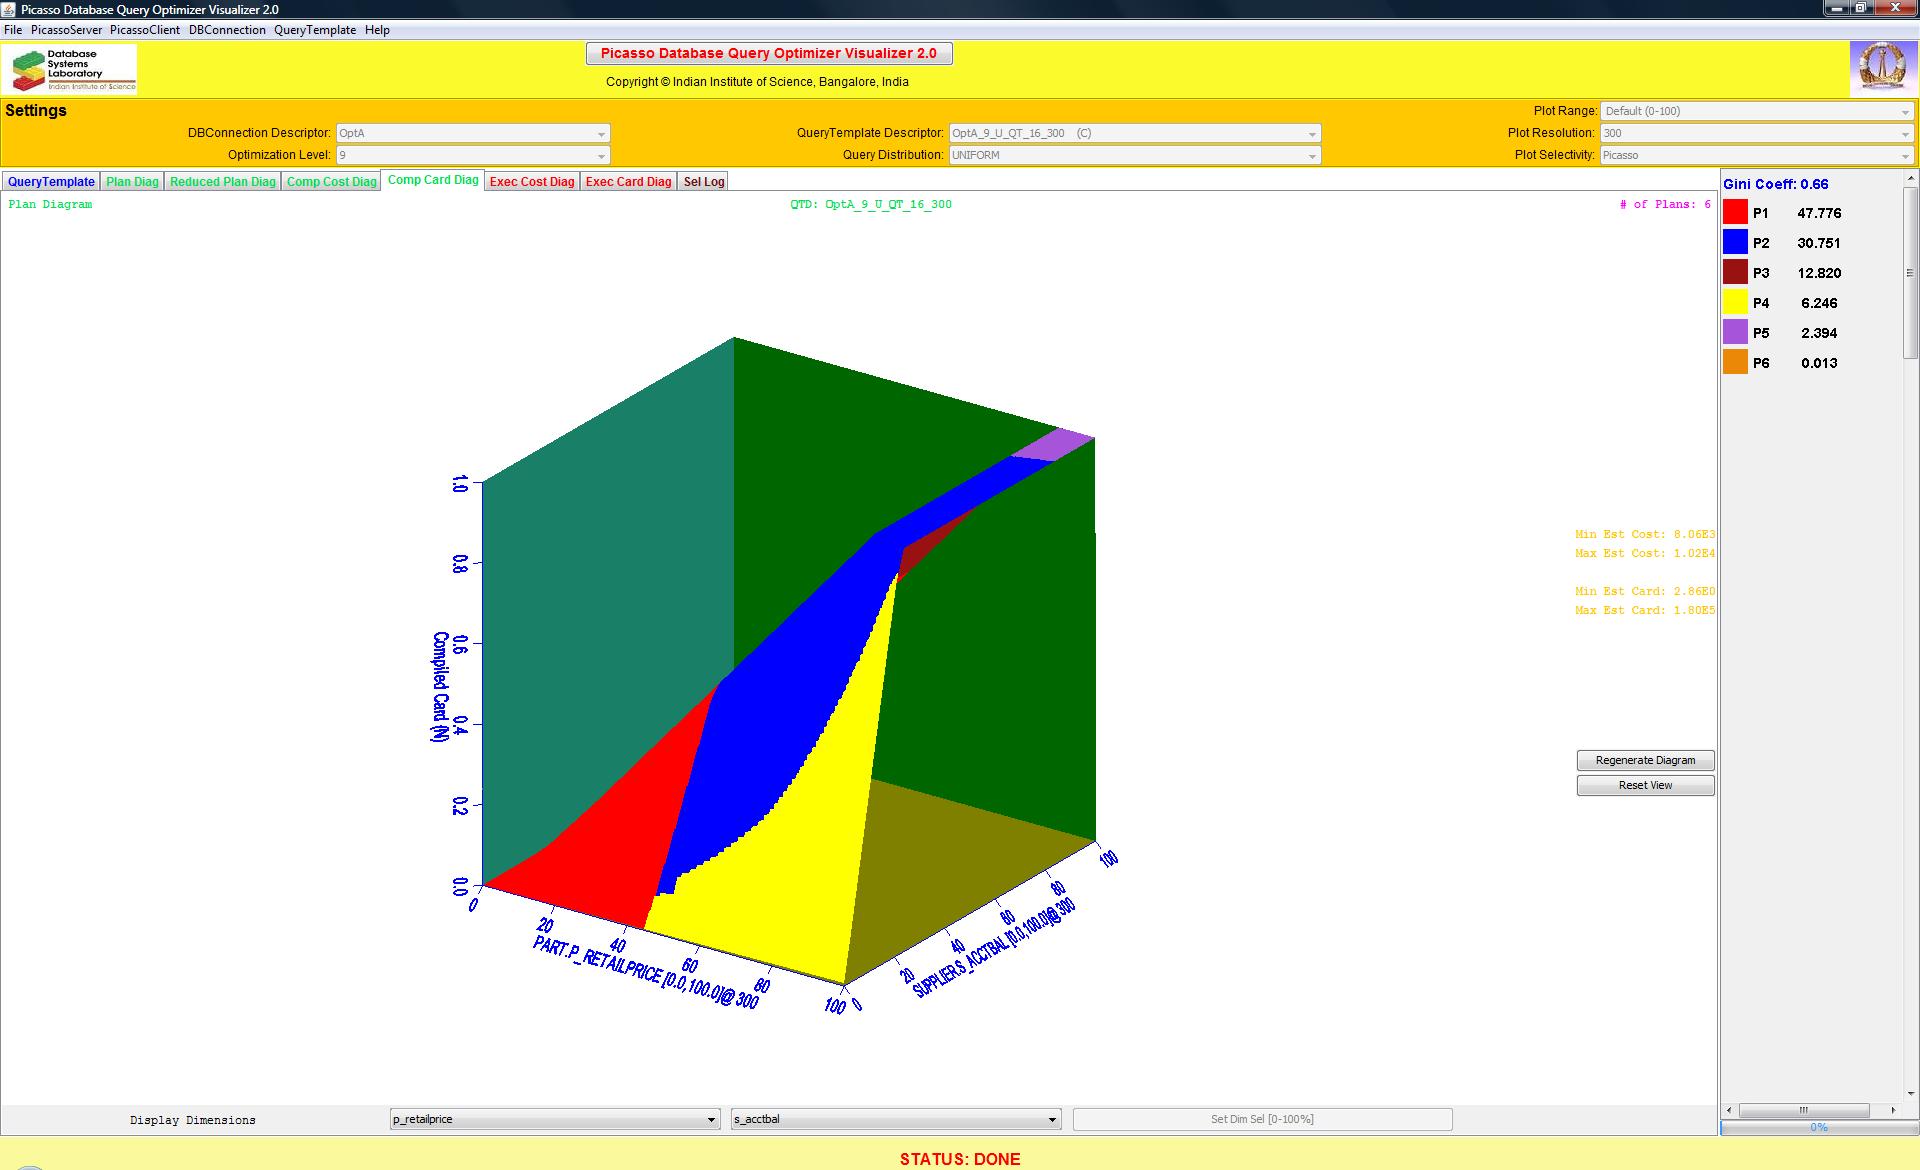
Task: Select the P5 purple plan swatch
Action: point(1735,332)
